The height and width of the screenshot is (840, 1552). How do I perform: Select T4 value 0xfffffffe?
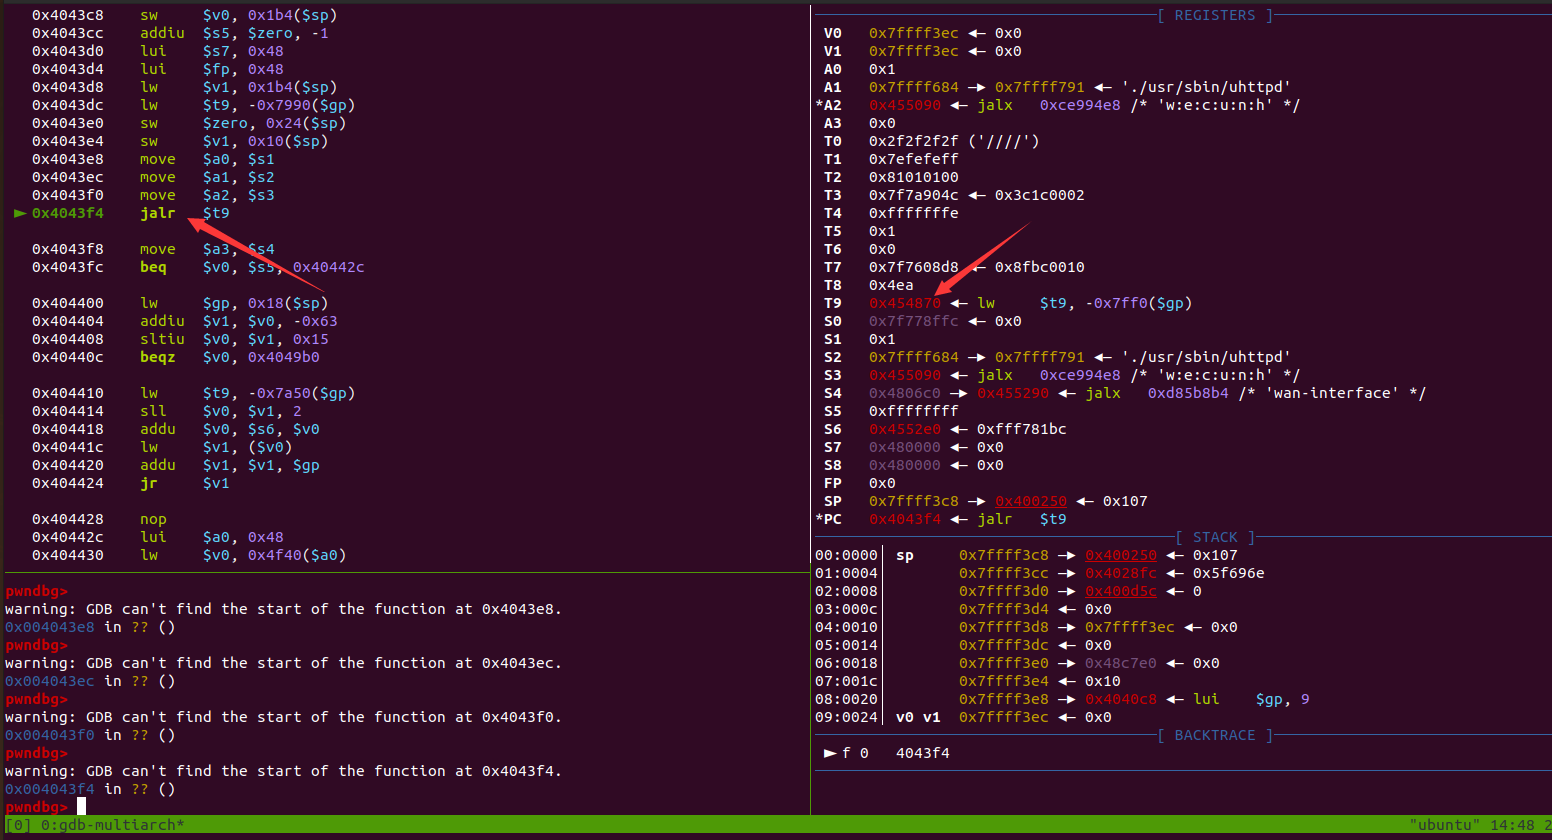tap(913, 213)
